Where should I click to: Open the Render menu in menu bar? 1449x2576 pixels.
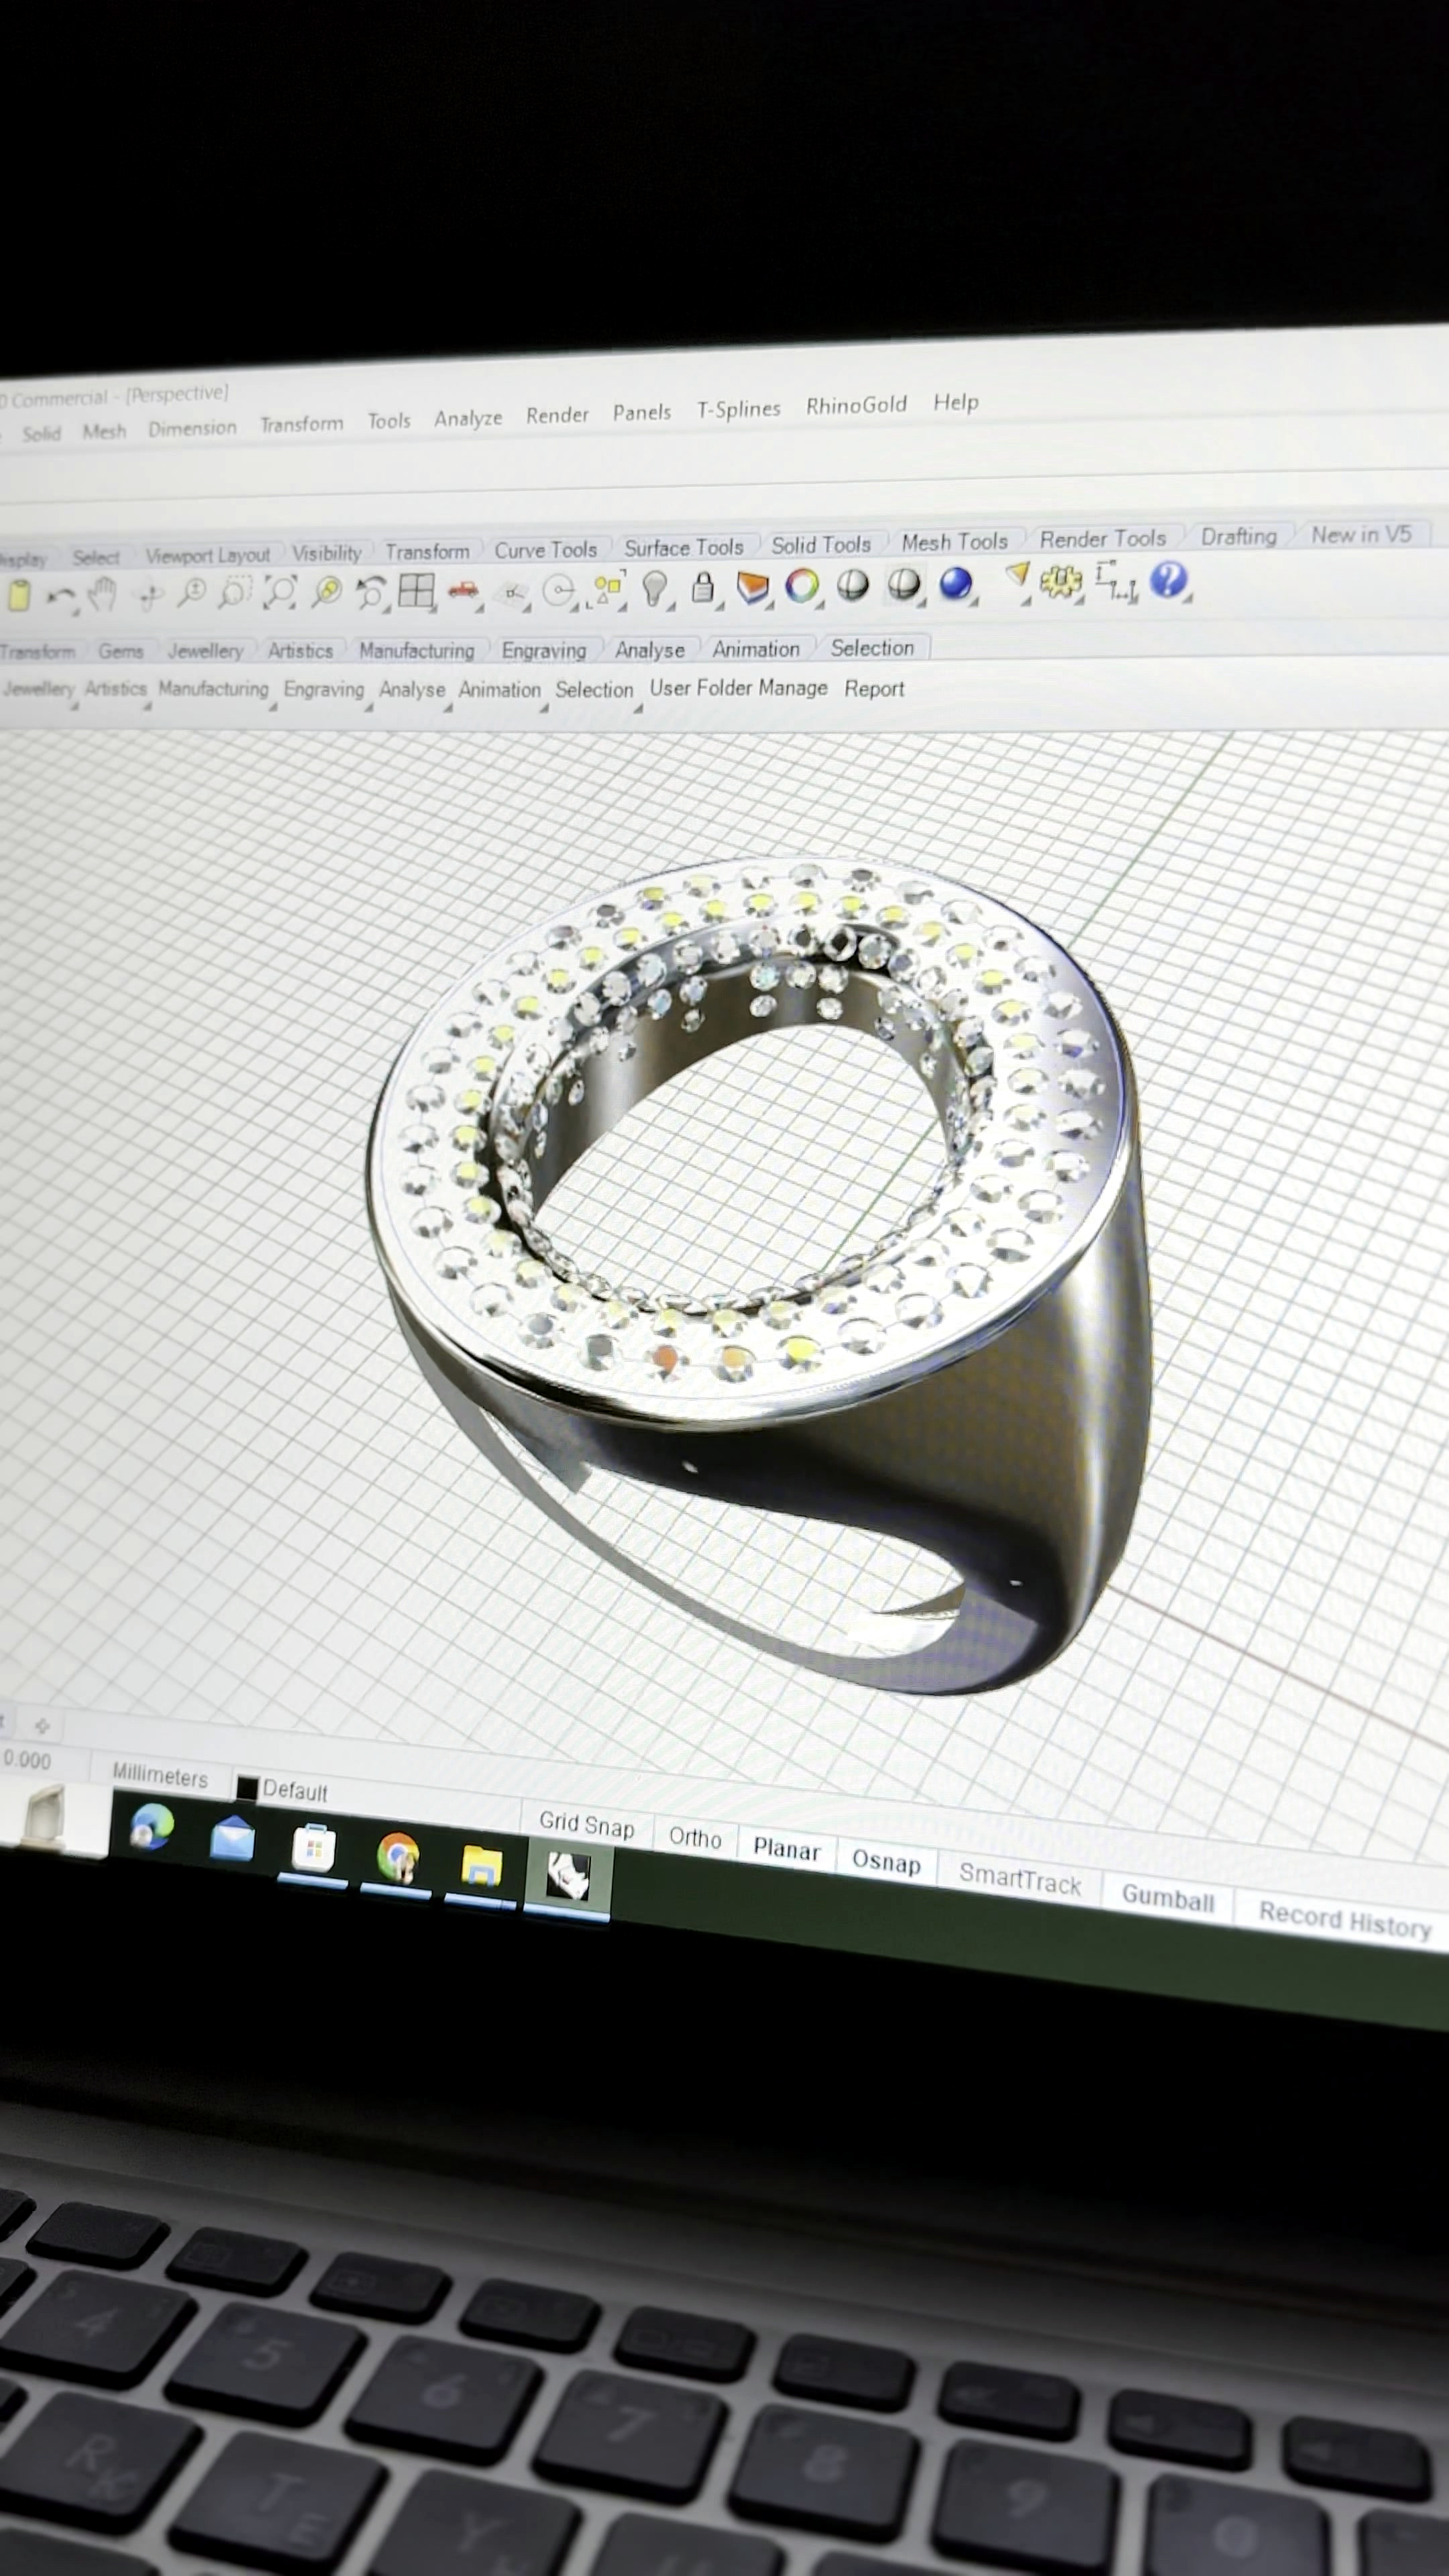tap(557, 415)
